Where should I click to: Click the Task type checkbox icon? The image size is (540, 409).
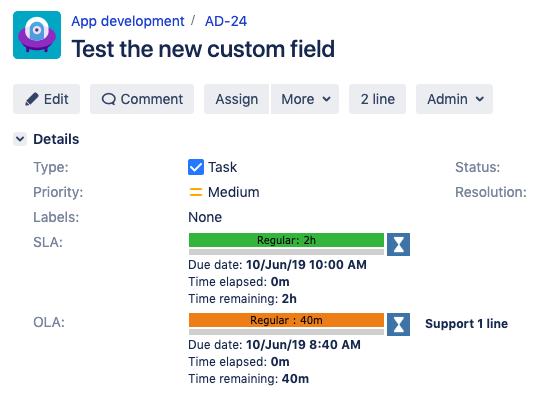(196, 167)
